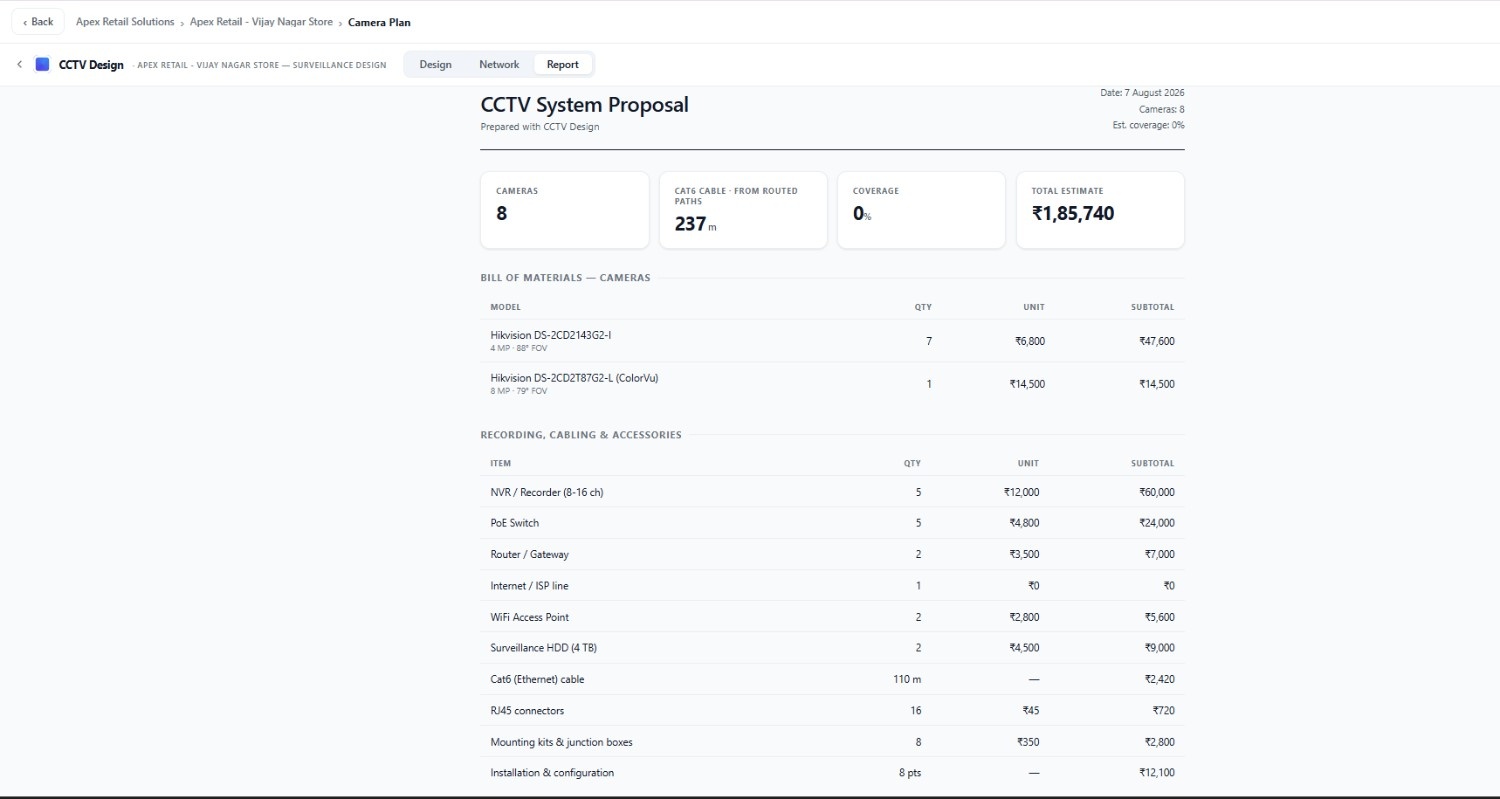Click the CCTV System Proposal heading

pyautogui.click(x=584, y=105)
